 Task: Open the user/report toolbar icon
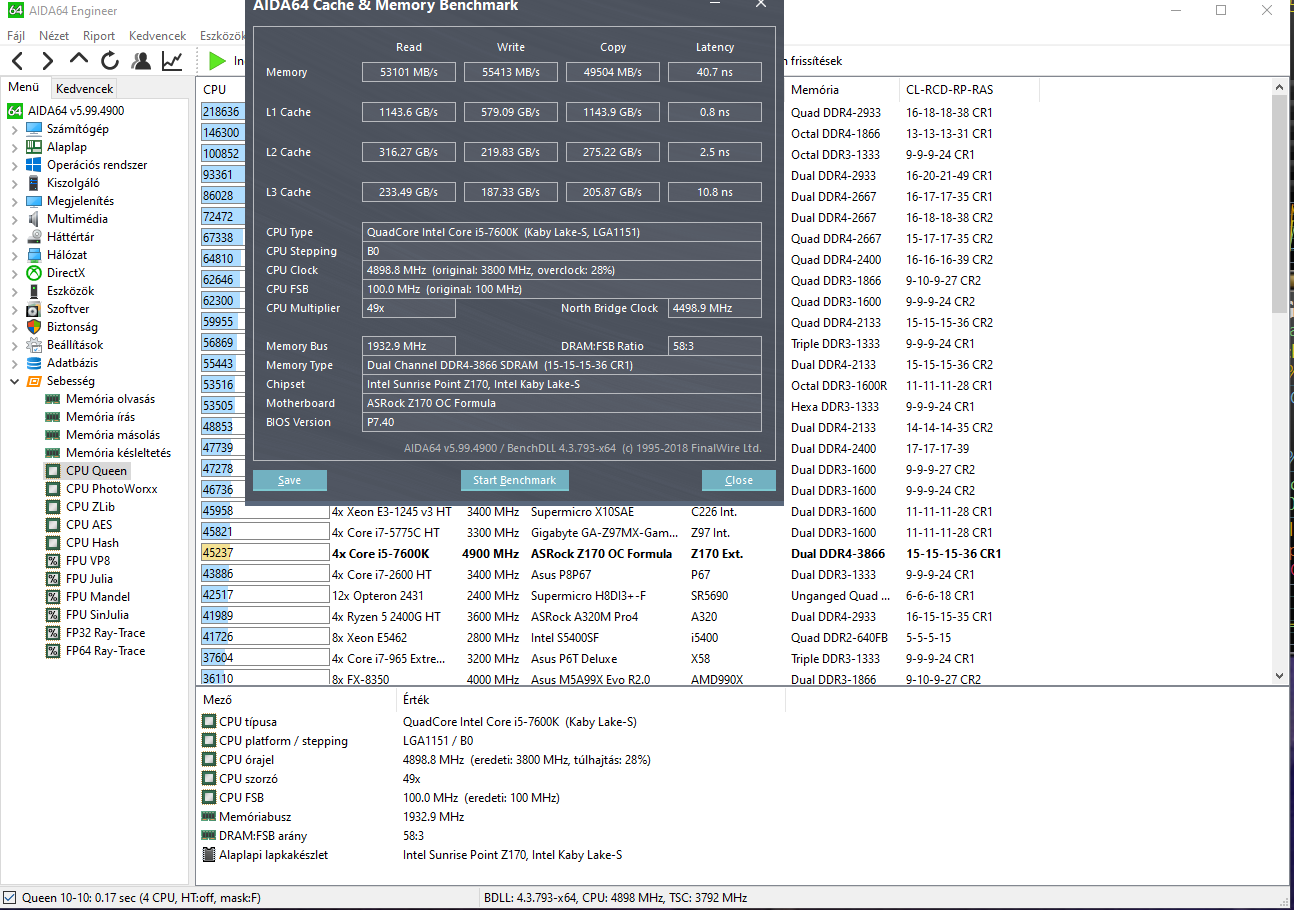[141, 61]
